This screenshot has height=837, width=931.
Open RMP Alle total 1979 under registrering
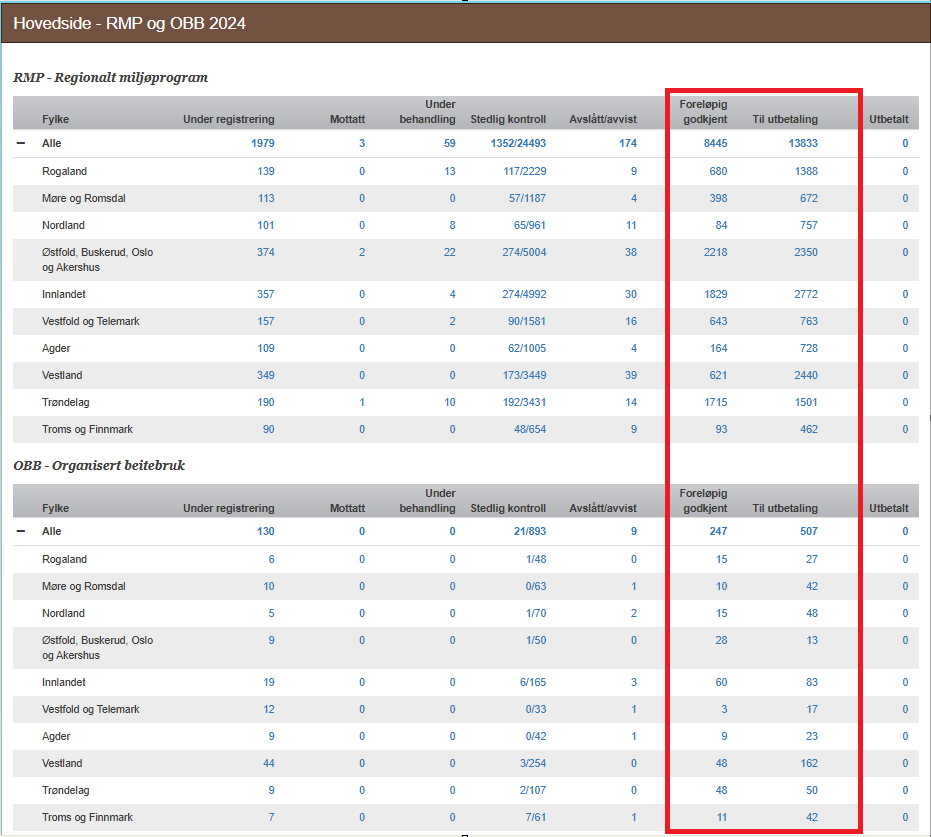pos(262,144)
